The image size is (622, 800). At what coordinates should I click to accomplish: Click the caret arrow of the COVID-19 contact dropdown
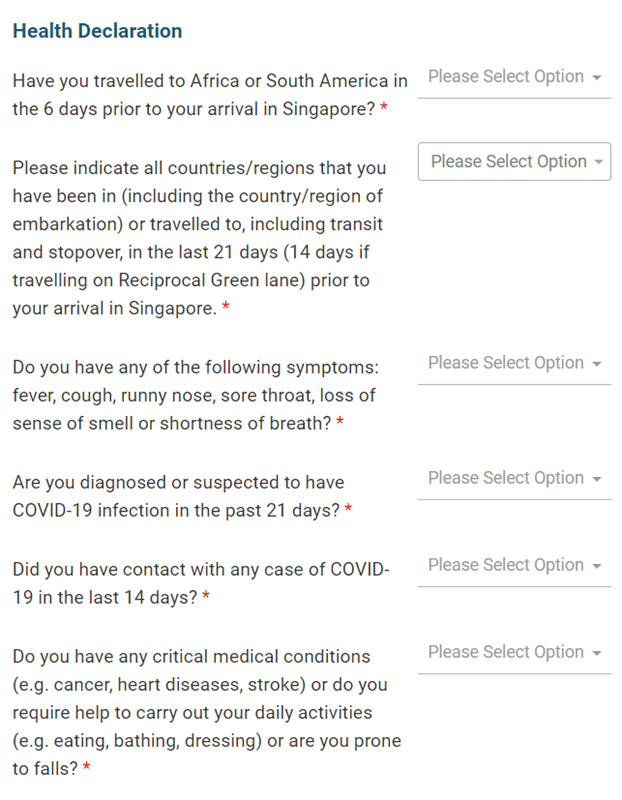tap(596, 567)
